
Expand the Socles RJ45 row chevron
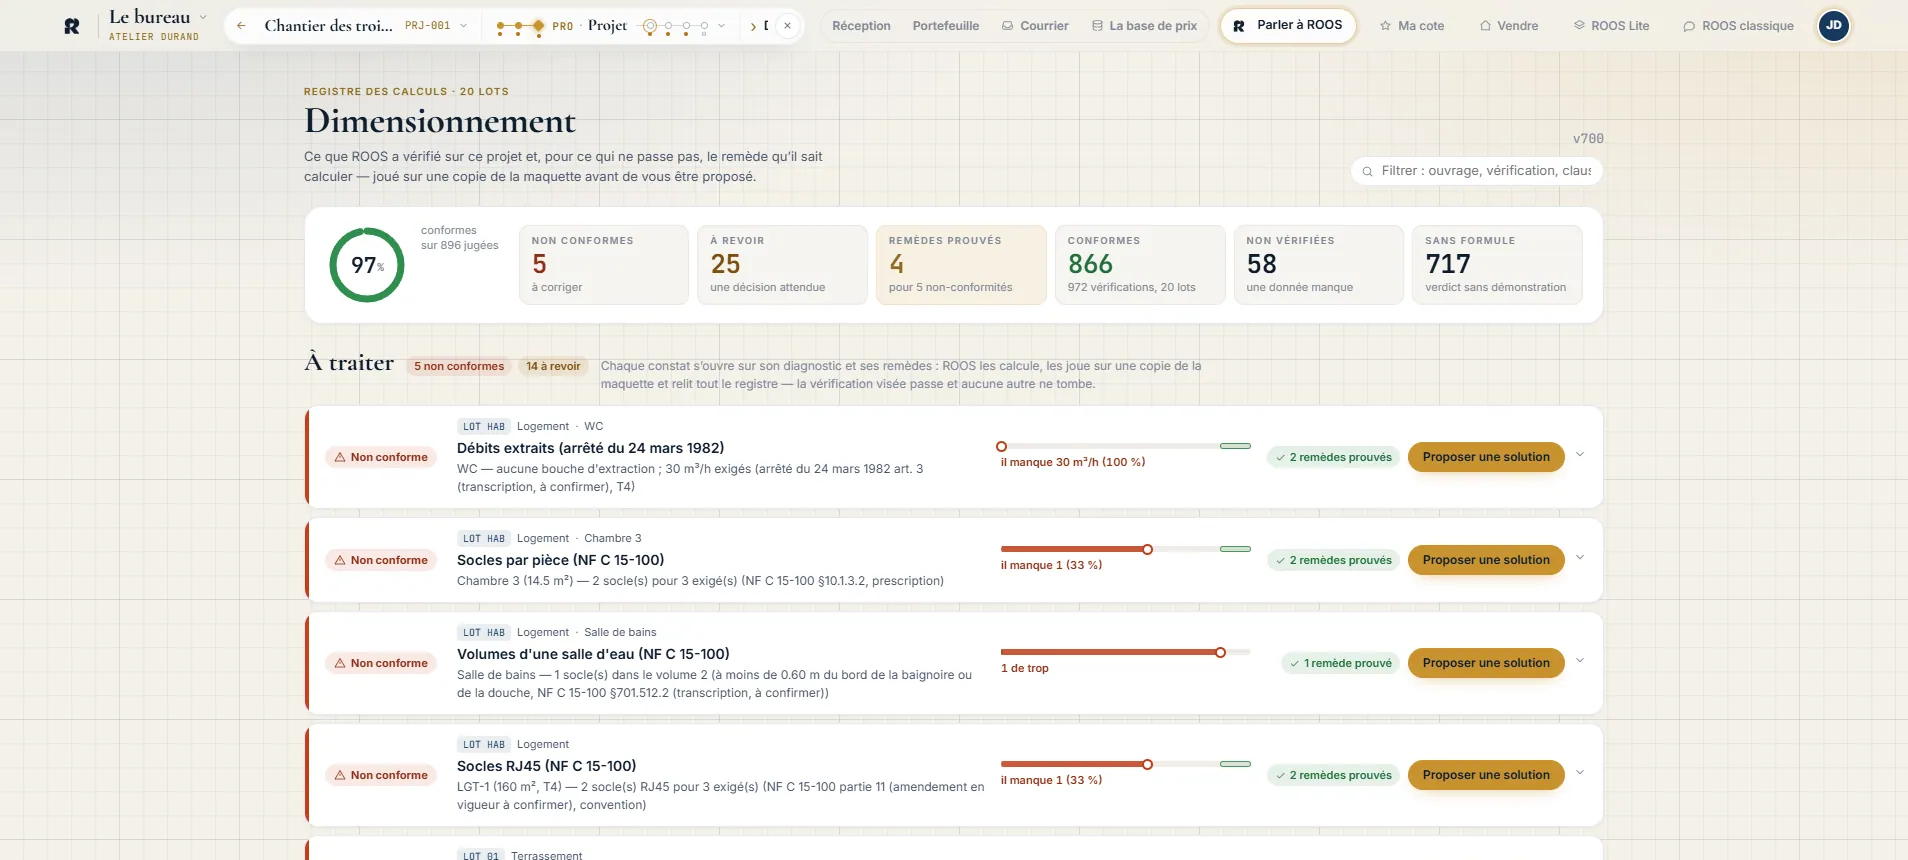1580,773
